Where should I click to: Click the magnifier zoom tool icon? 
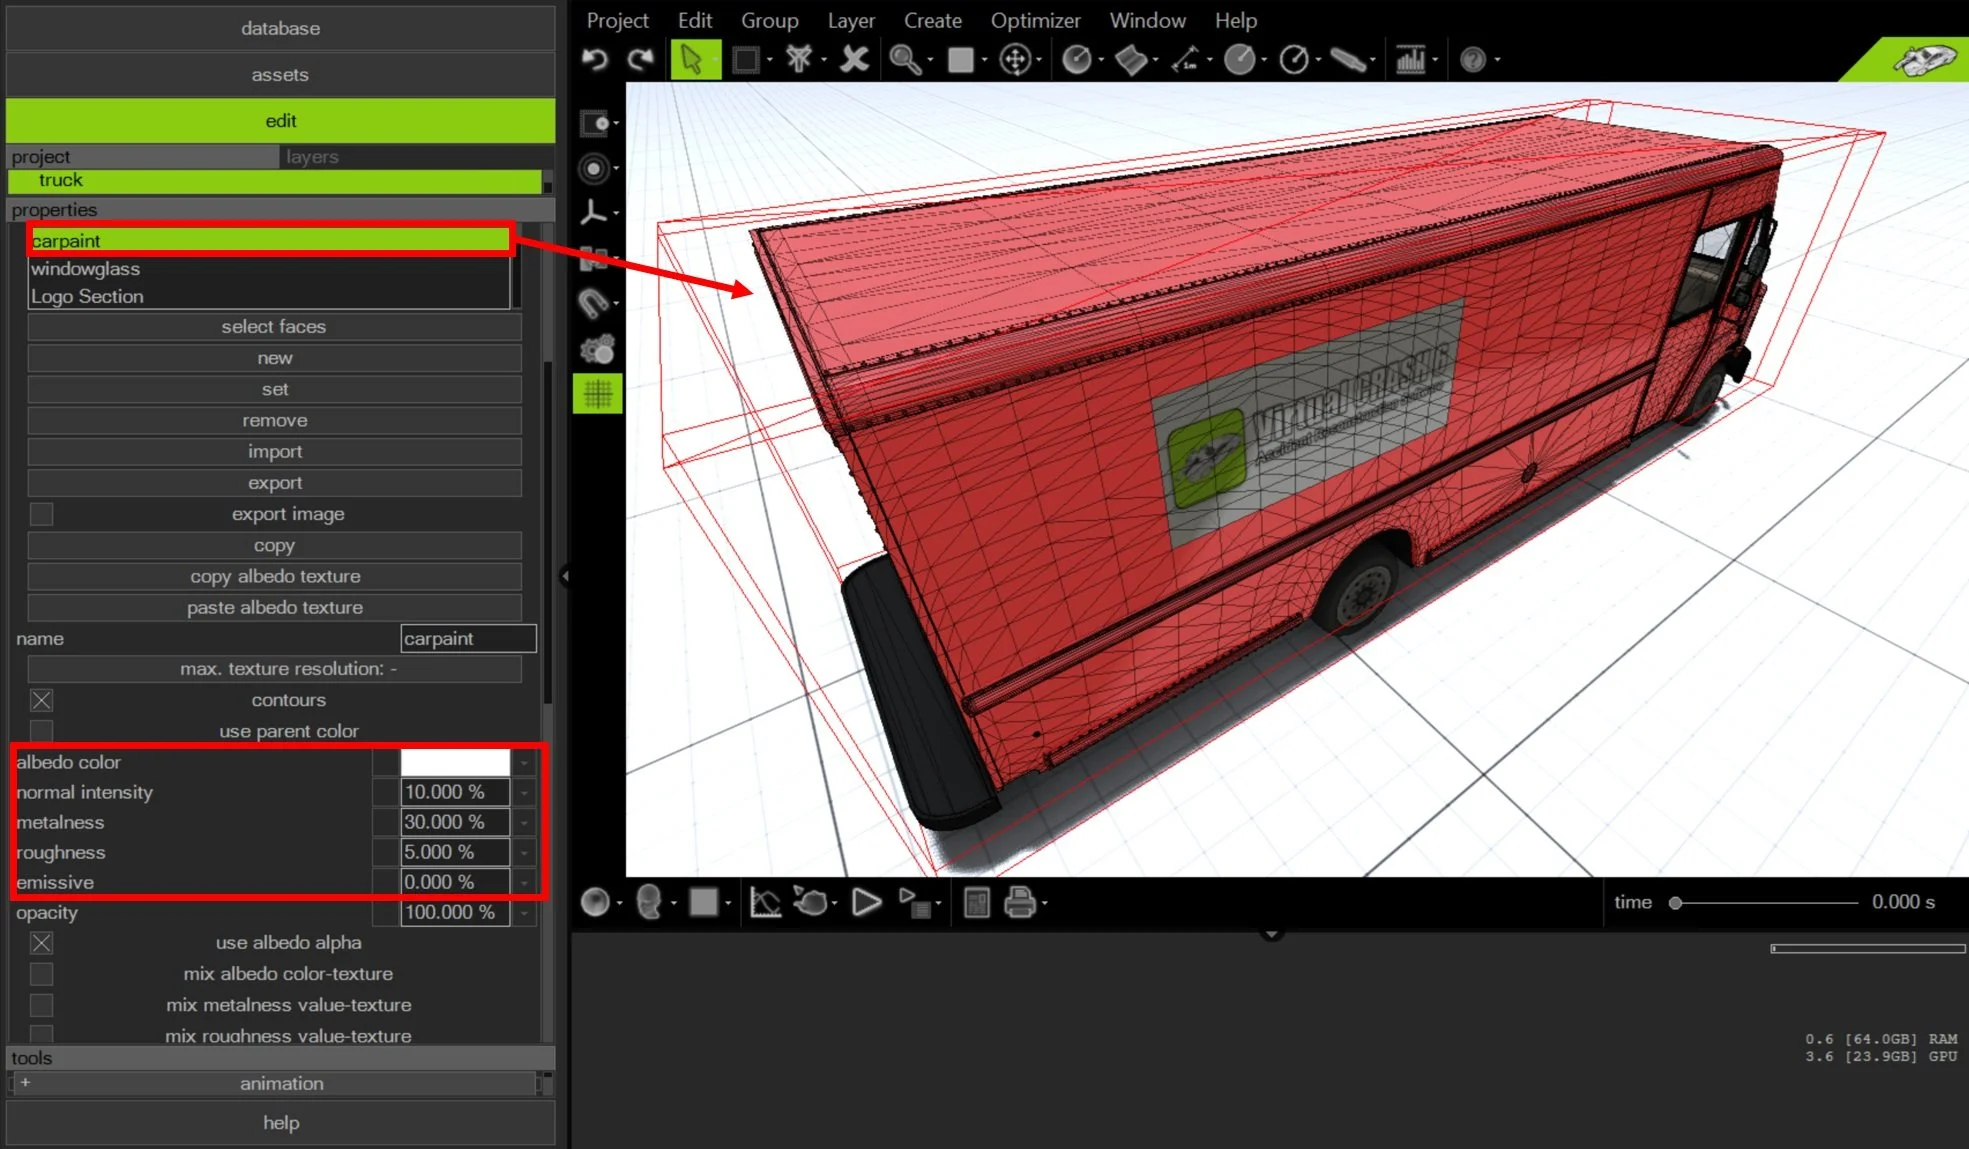point(905,60)
